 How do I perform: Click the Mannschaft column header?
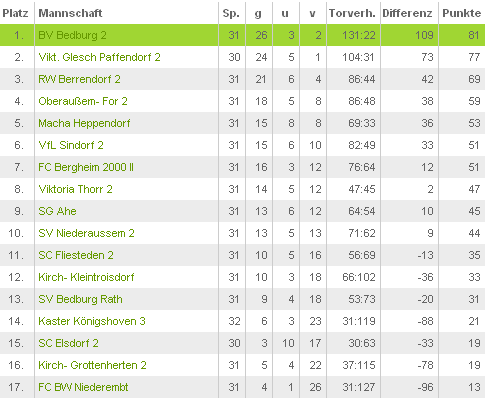pyautogui.click(x=70, y=13)
